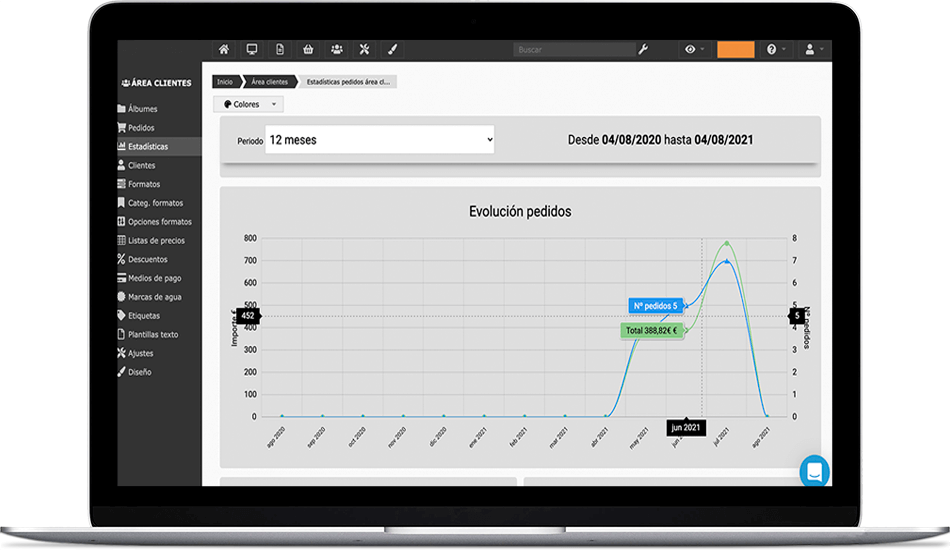Click the cart icon next to Pedidos

pyautogui.click(x=121, y=128)
